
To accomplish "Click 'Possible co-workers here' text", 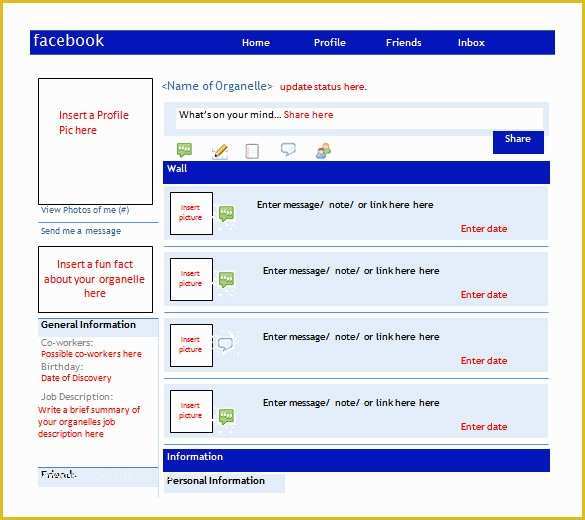I will (x=91, y=354).
